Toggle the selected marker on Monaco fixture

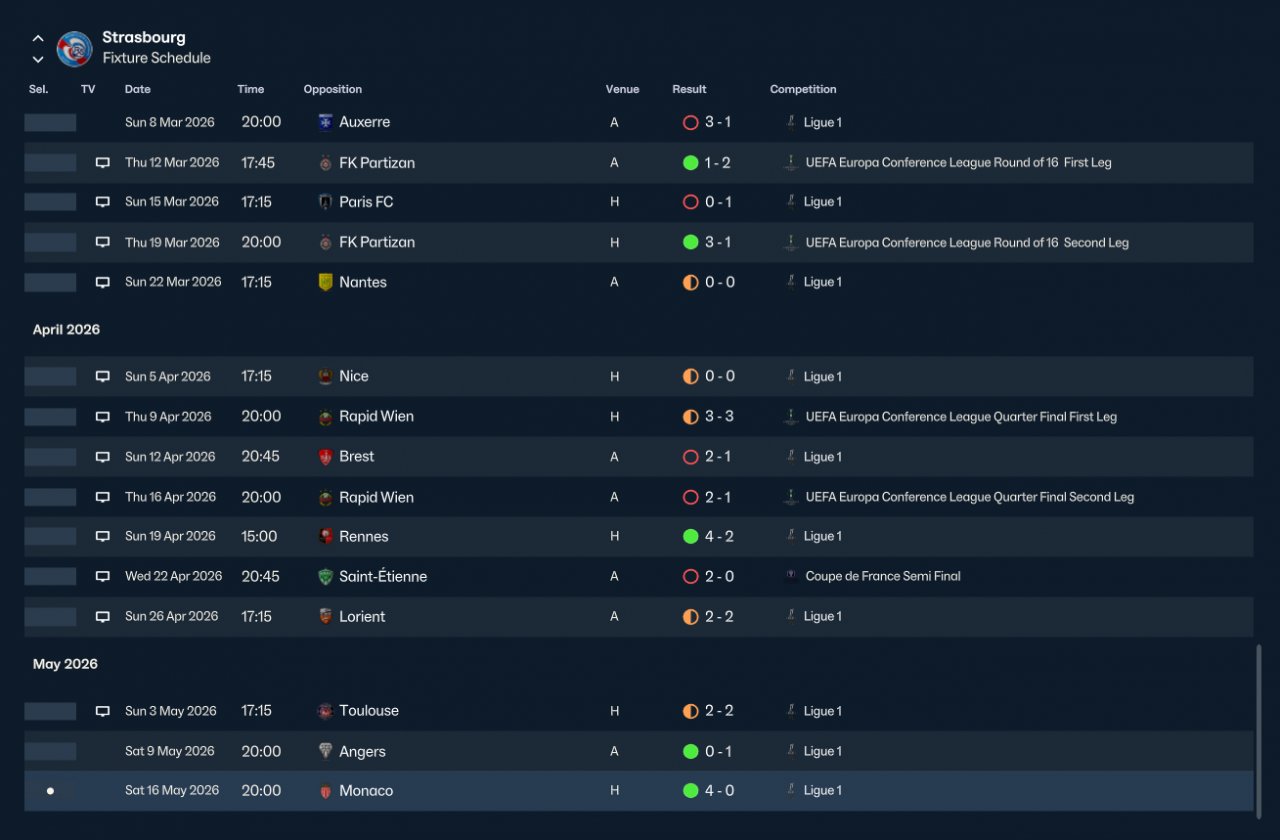point(50,791)
